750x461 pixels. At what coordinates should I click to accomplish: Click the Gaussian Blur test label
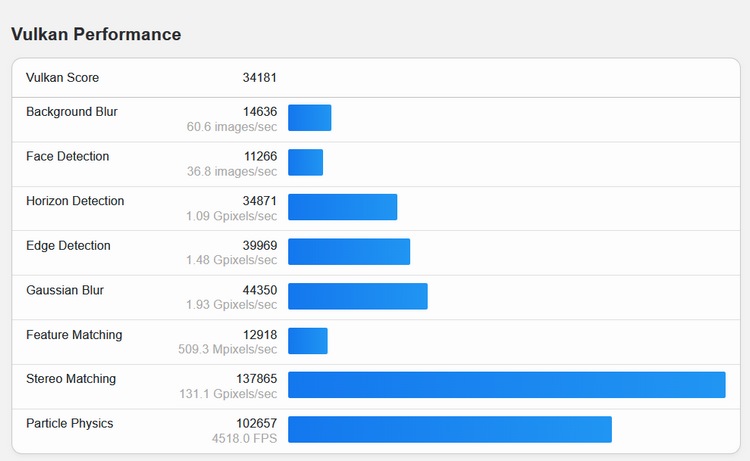pos(65,290)
